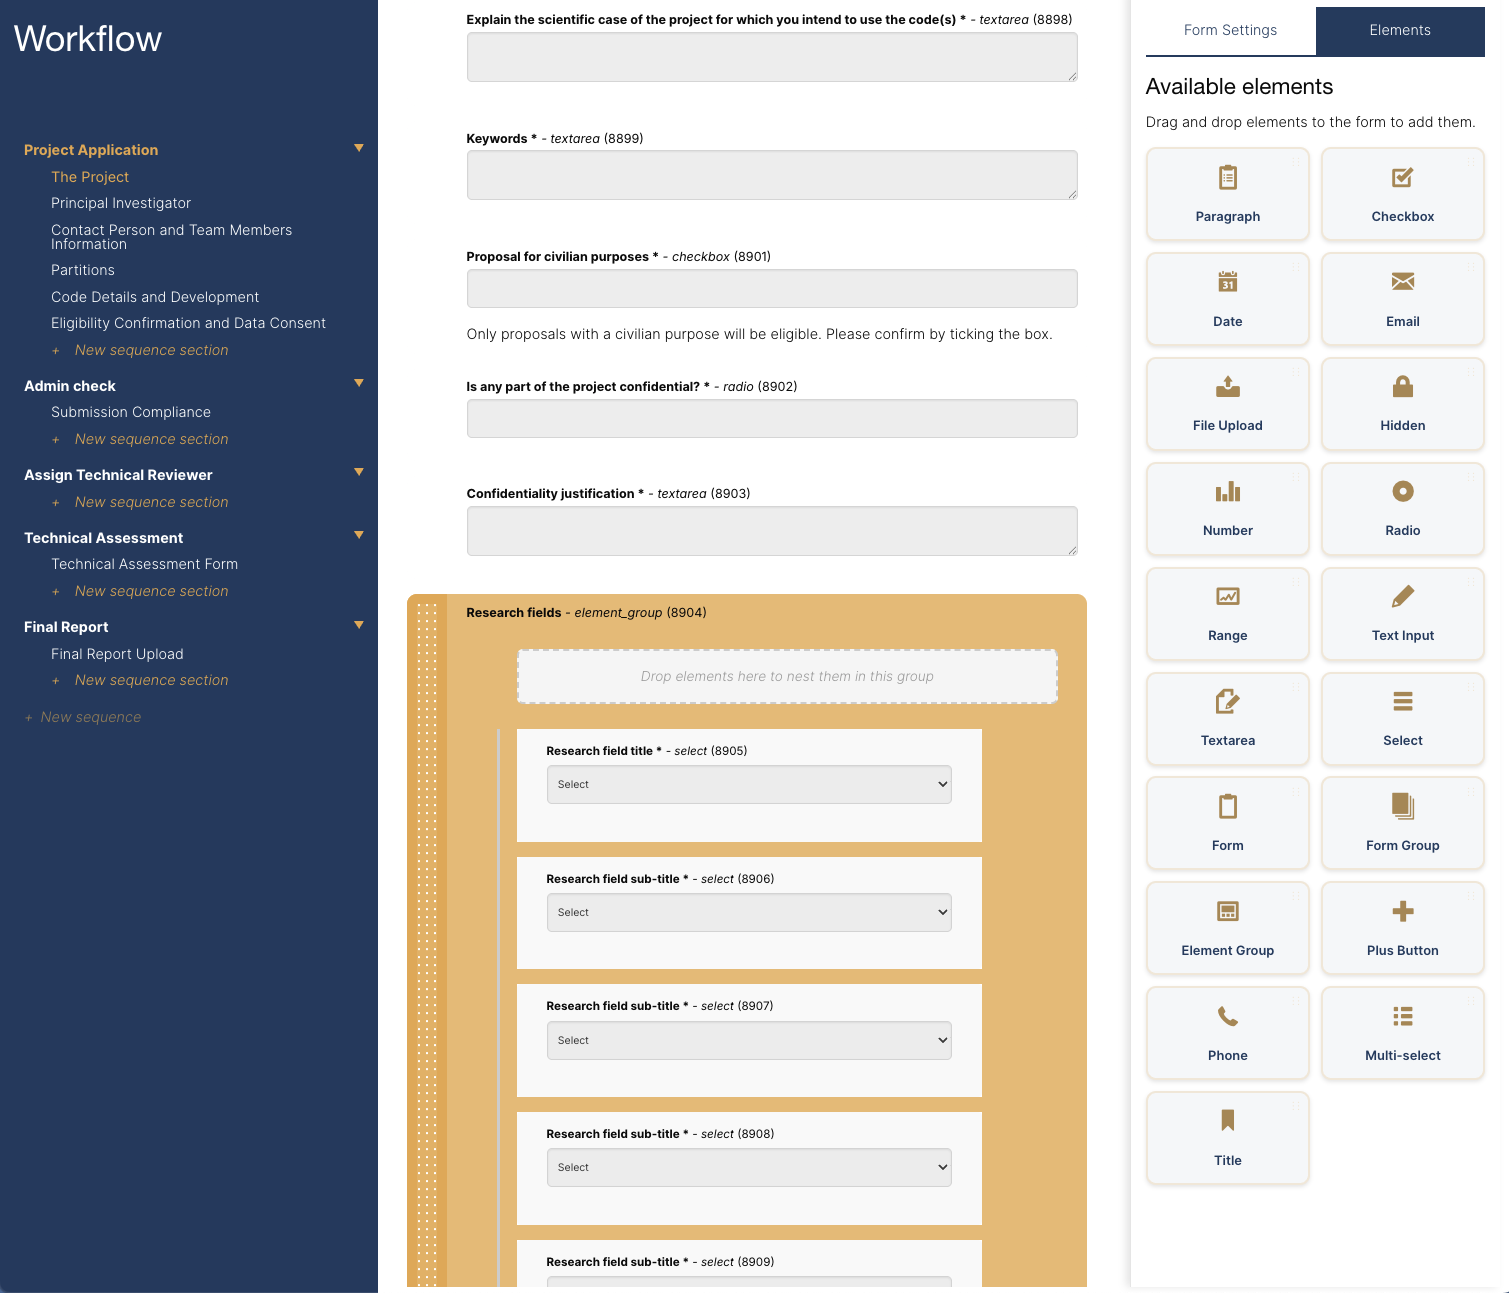Select the Phone element icon
Screen dimensions: 1509x1293
1227,1017
